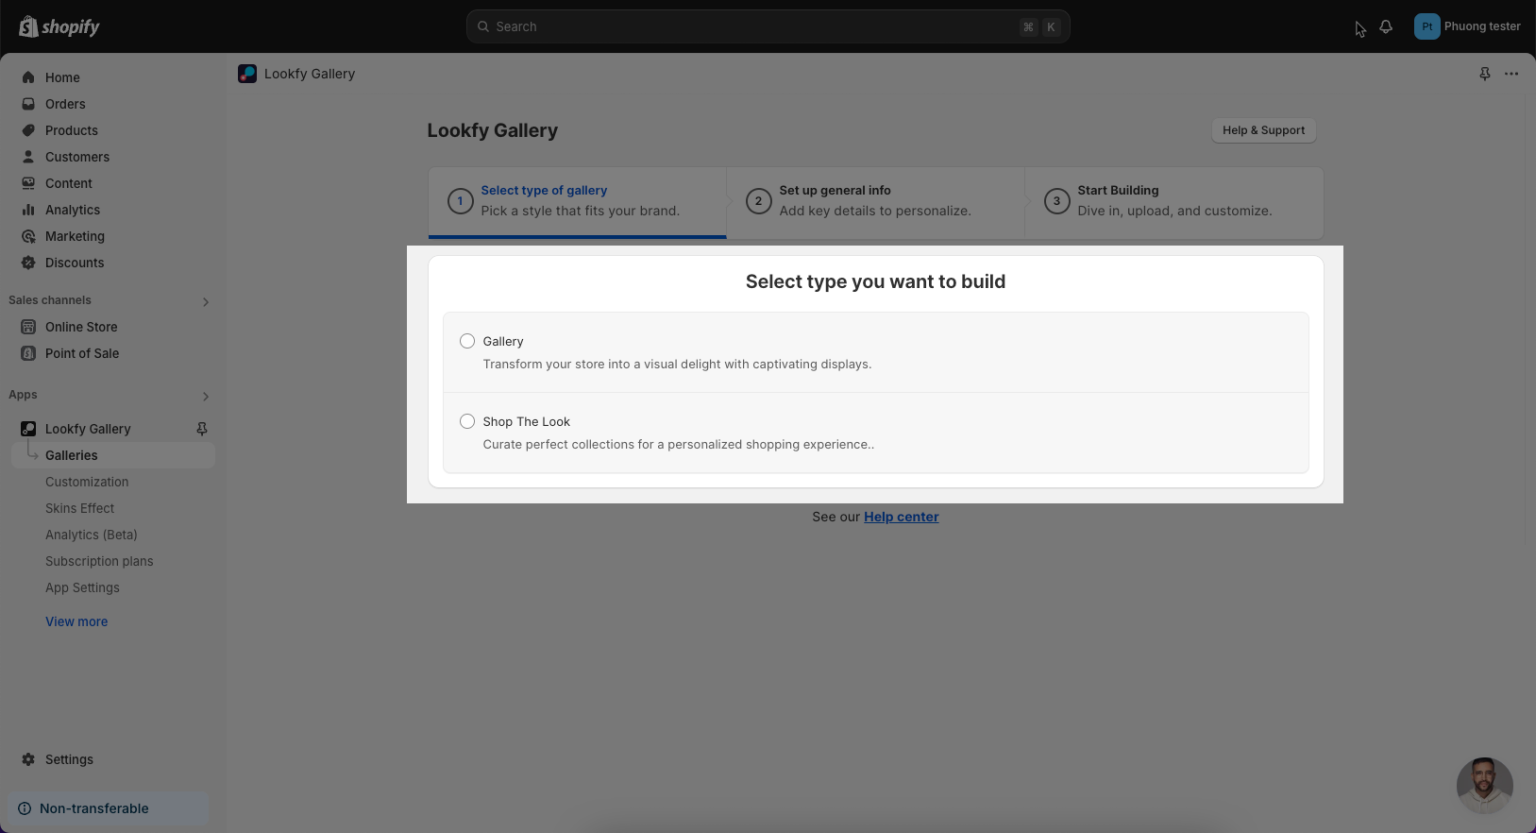Click the Search field at top
This screenshot has height=833, width=1536.
coord(767,26)
